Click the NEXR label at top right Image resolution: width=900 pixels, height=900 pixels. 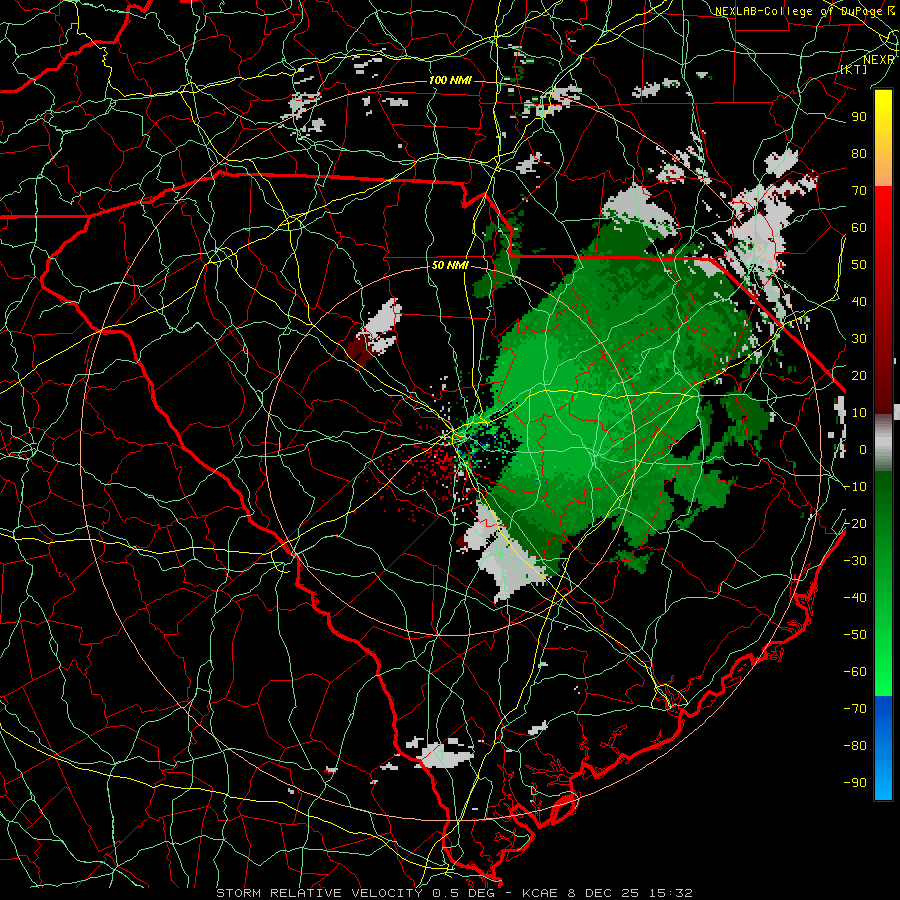[x=879, y=60]
